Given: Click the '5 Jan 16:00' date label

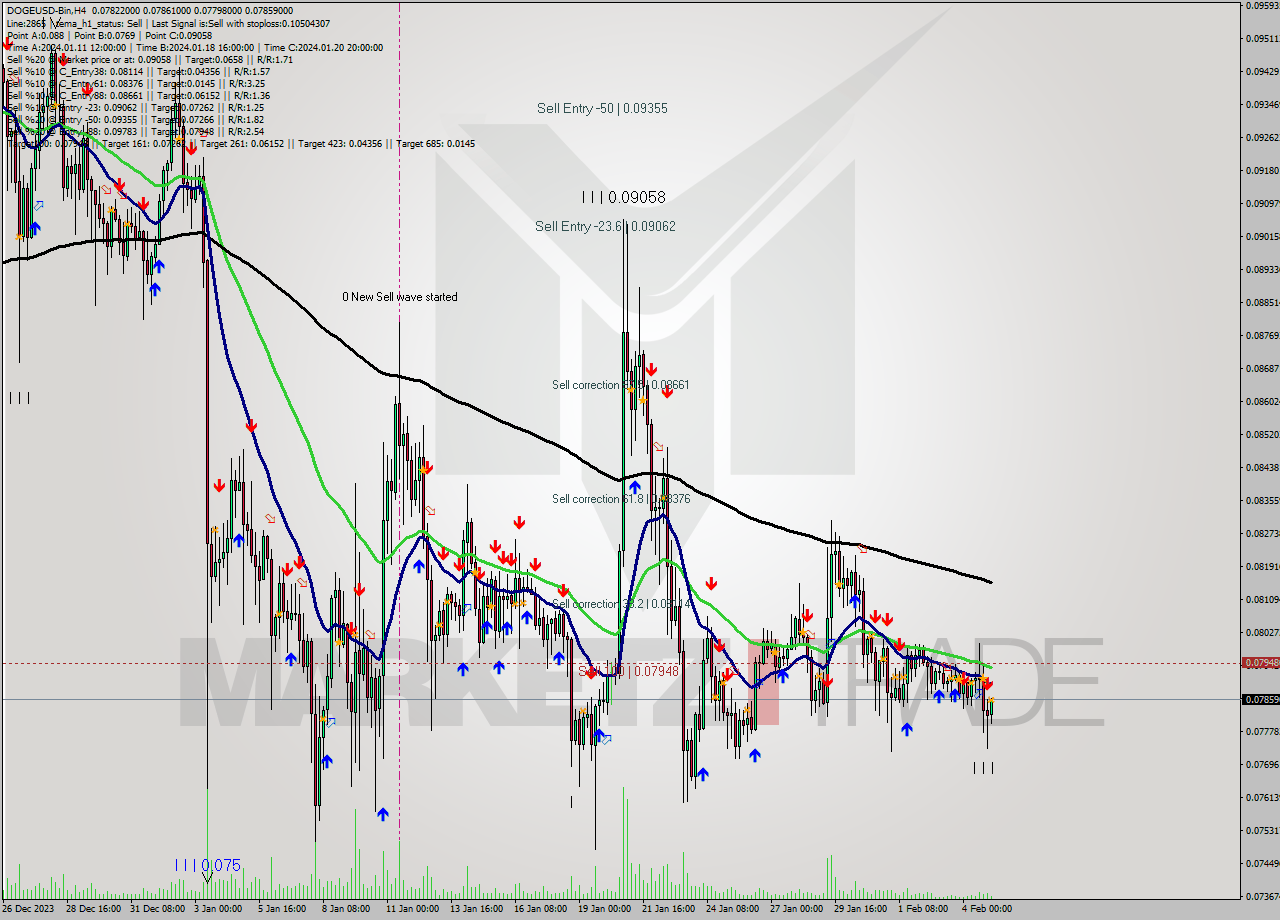Looking at the screenshot, I should 283,909.
